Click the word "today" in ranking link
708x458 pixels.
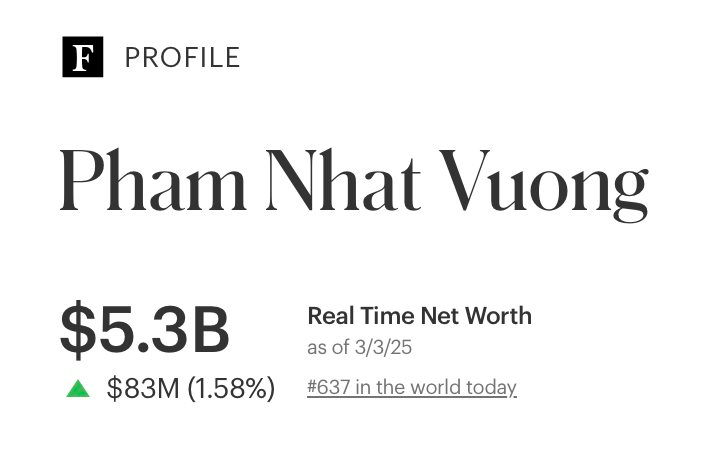[493, 387]
